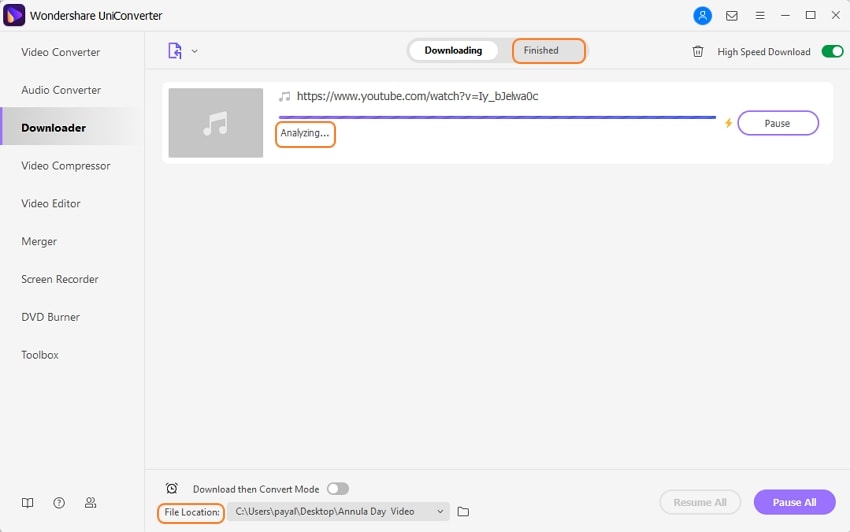This screenshot has height=532, width=850.
Task: Pause the YouTube download item
Action: (778, 123)
